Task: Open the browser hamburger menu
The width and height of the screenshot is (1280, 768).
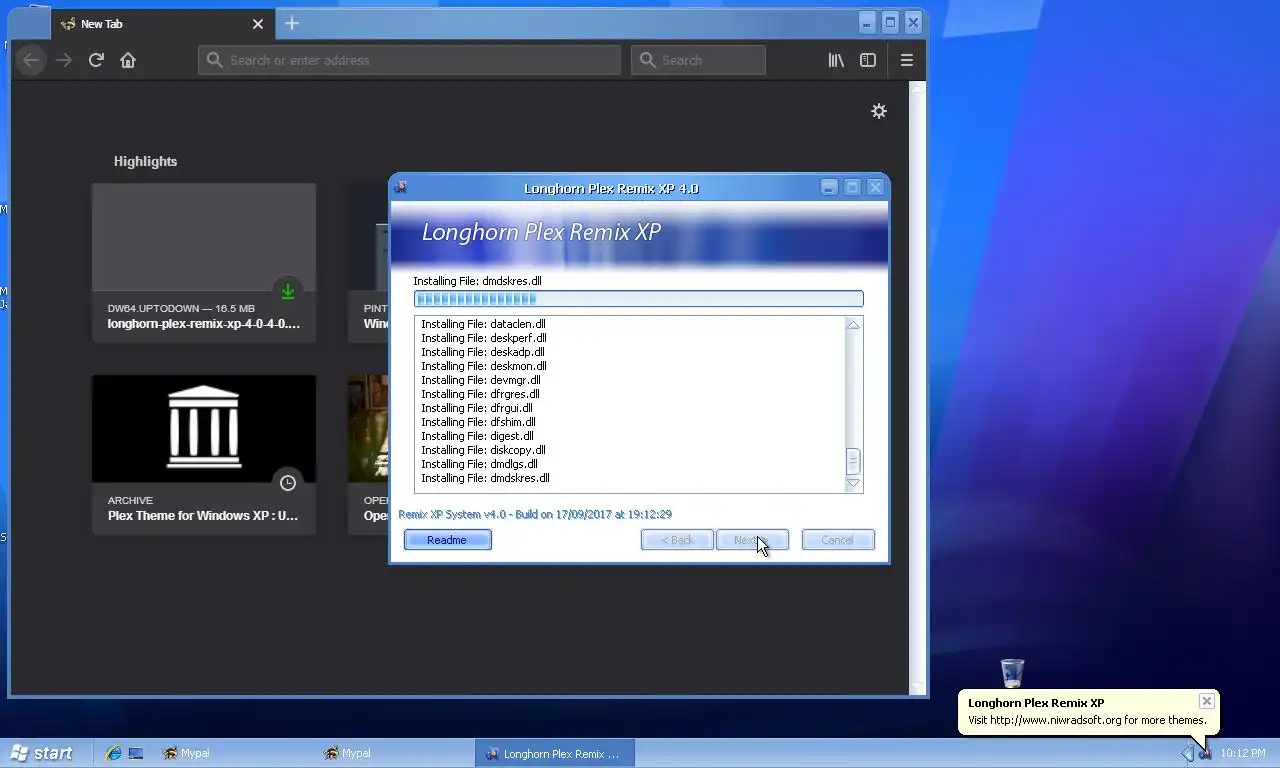Action: [x=907, y=60]
